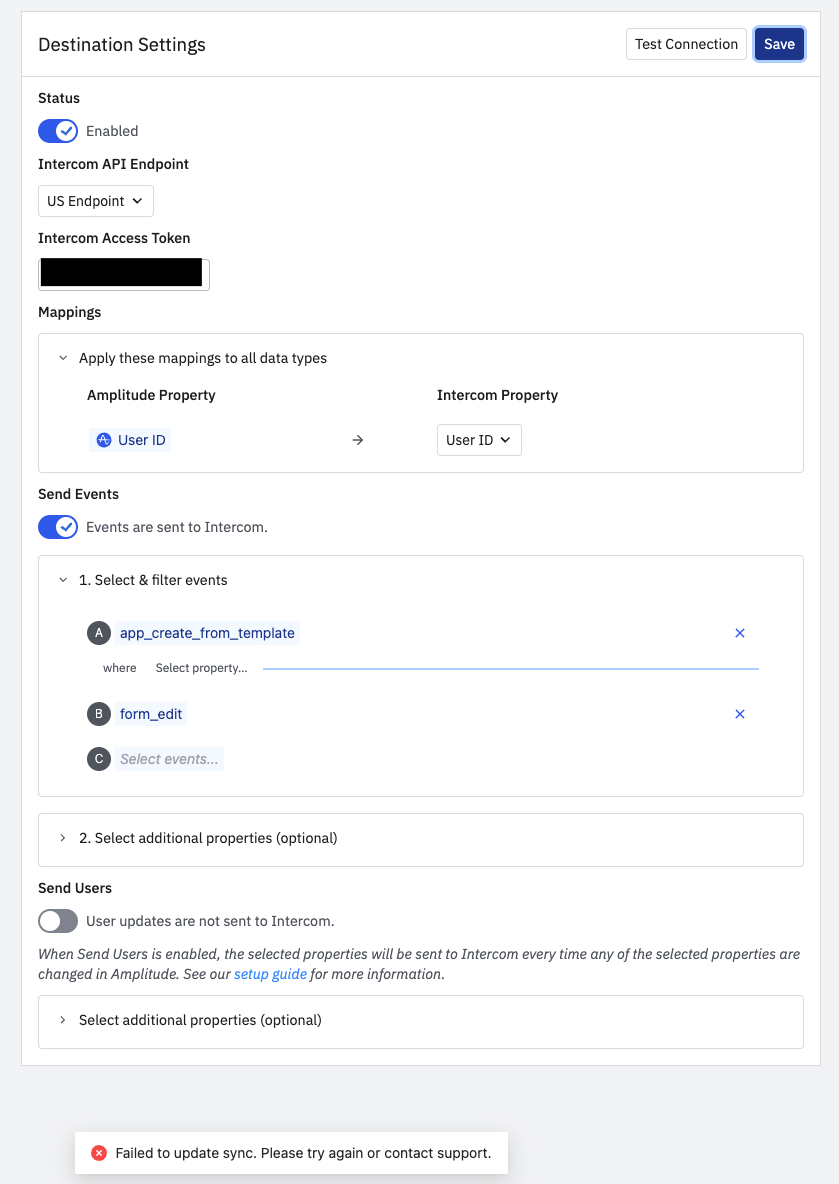
Task: Click the Select events placeholder in row C
Action: point(169,759)
